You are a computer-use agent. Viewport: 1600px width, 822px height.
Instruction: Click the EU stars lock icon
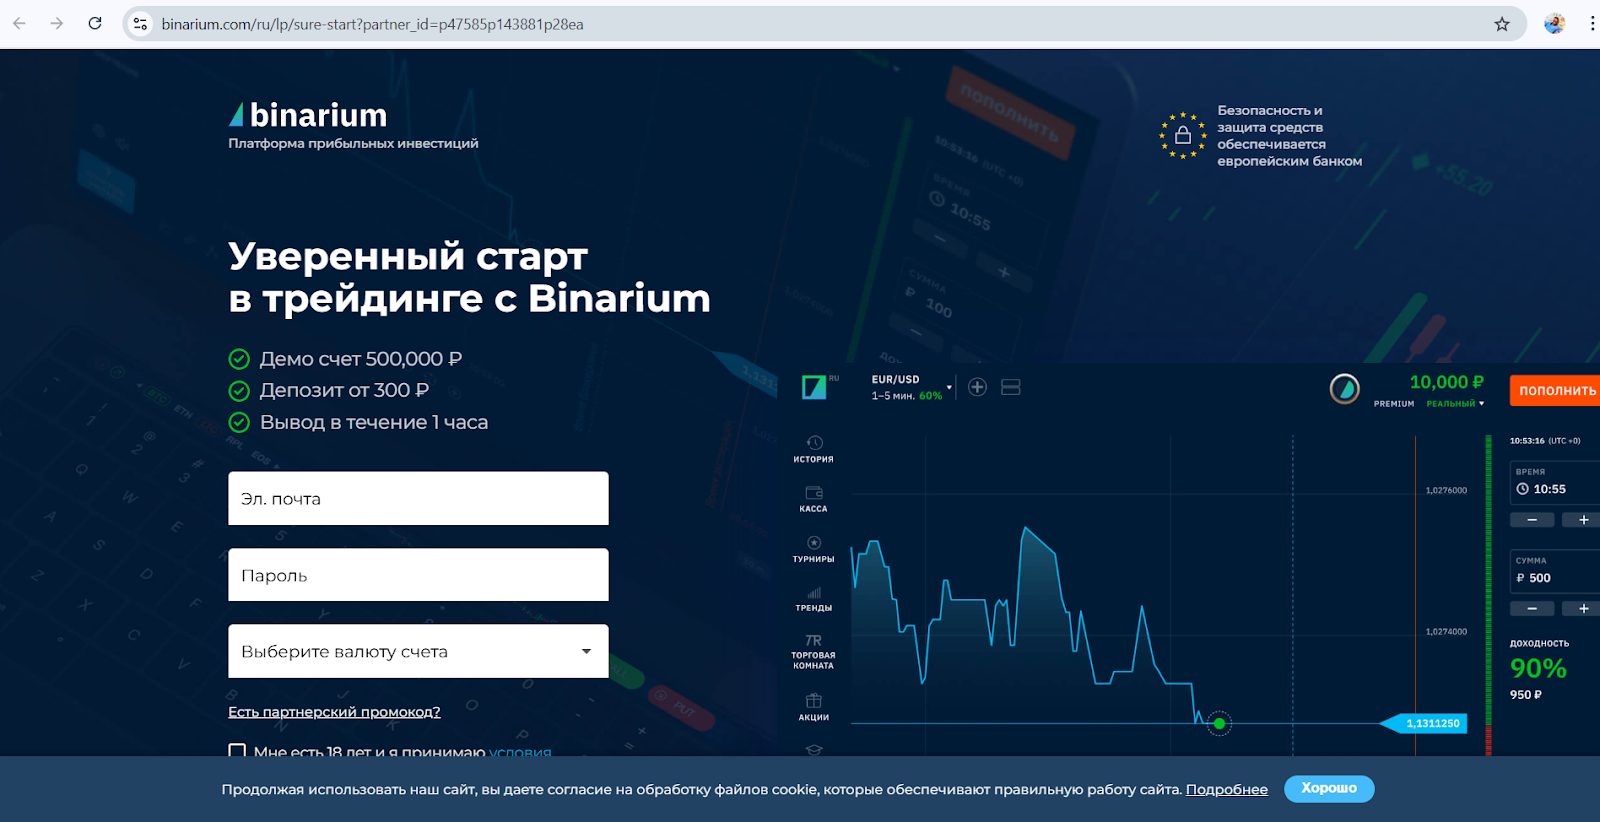coord(1183,135)
